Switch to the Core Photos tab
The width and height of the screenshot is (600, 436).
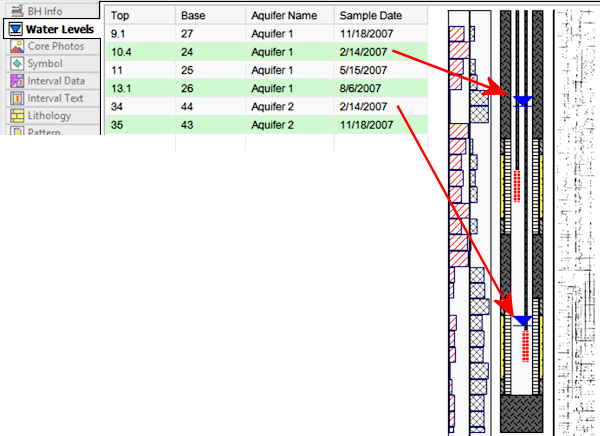[x=56, y=47]
